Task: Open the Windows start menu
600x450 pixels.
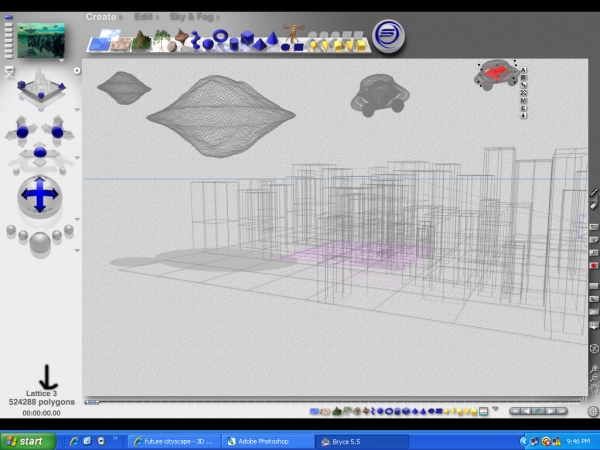Action: point(28,441)
